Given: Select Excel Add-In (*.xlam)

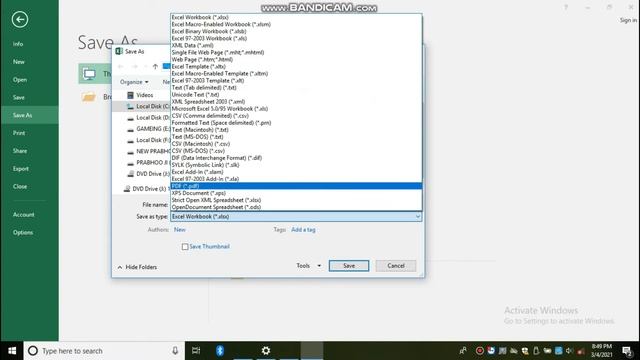Looking at the screenshot, I should tap(296, 172).
